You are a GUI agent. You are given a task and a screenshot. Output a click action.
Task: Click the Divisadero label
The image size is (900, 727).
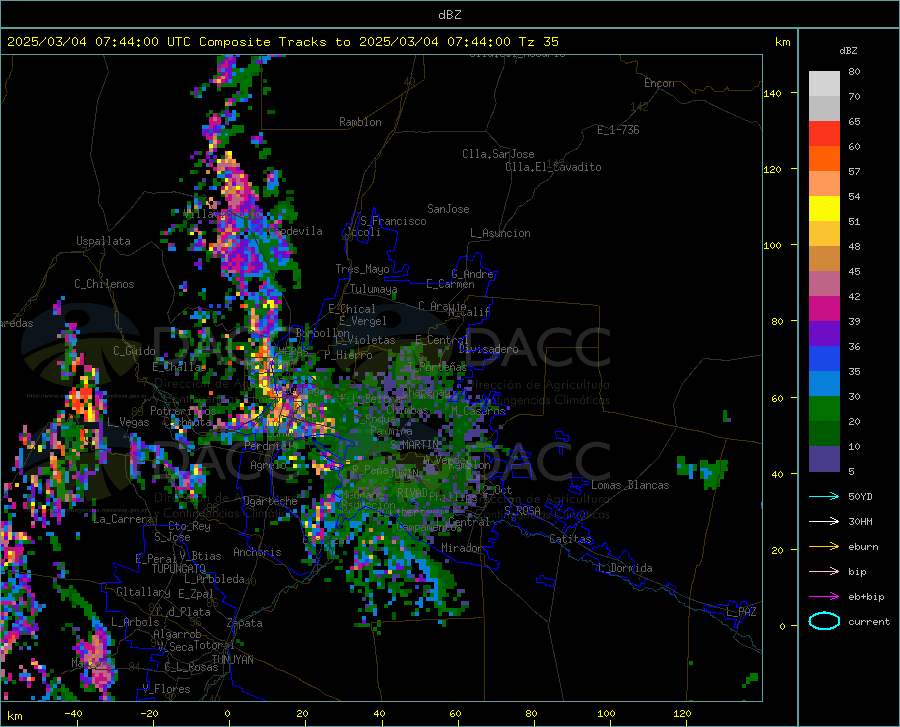[488, 349]
